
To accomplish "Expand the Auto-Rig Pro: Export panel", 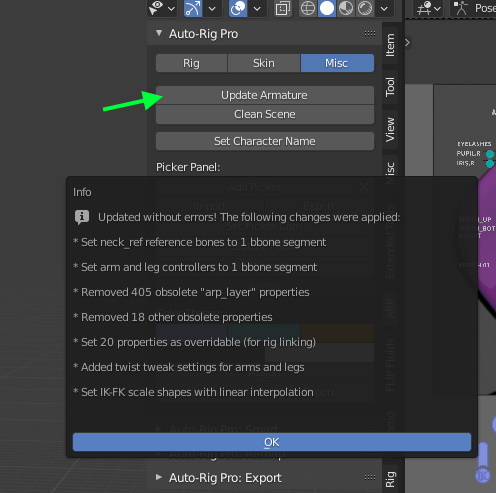I will tap(159, 477).
